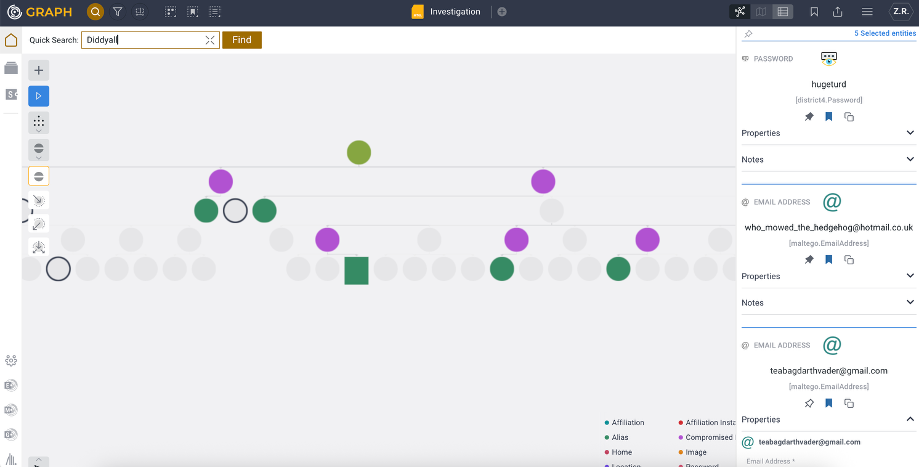Select the green square node
Viewport: 920px width, 468px height.
(356, 270)
